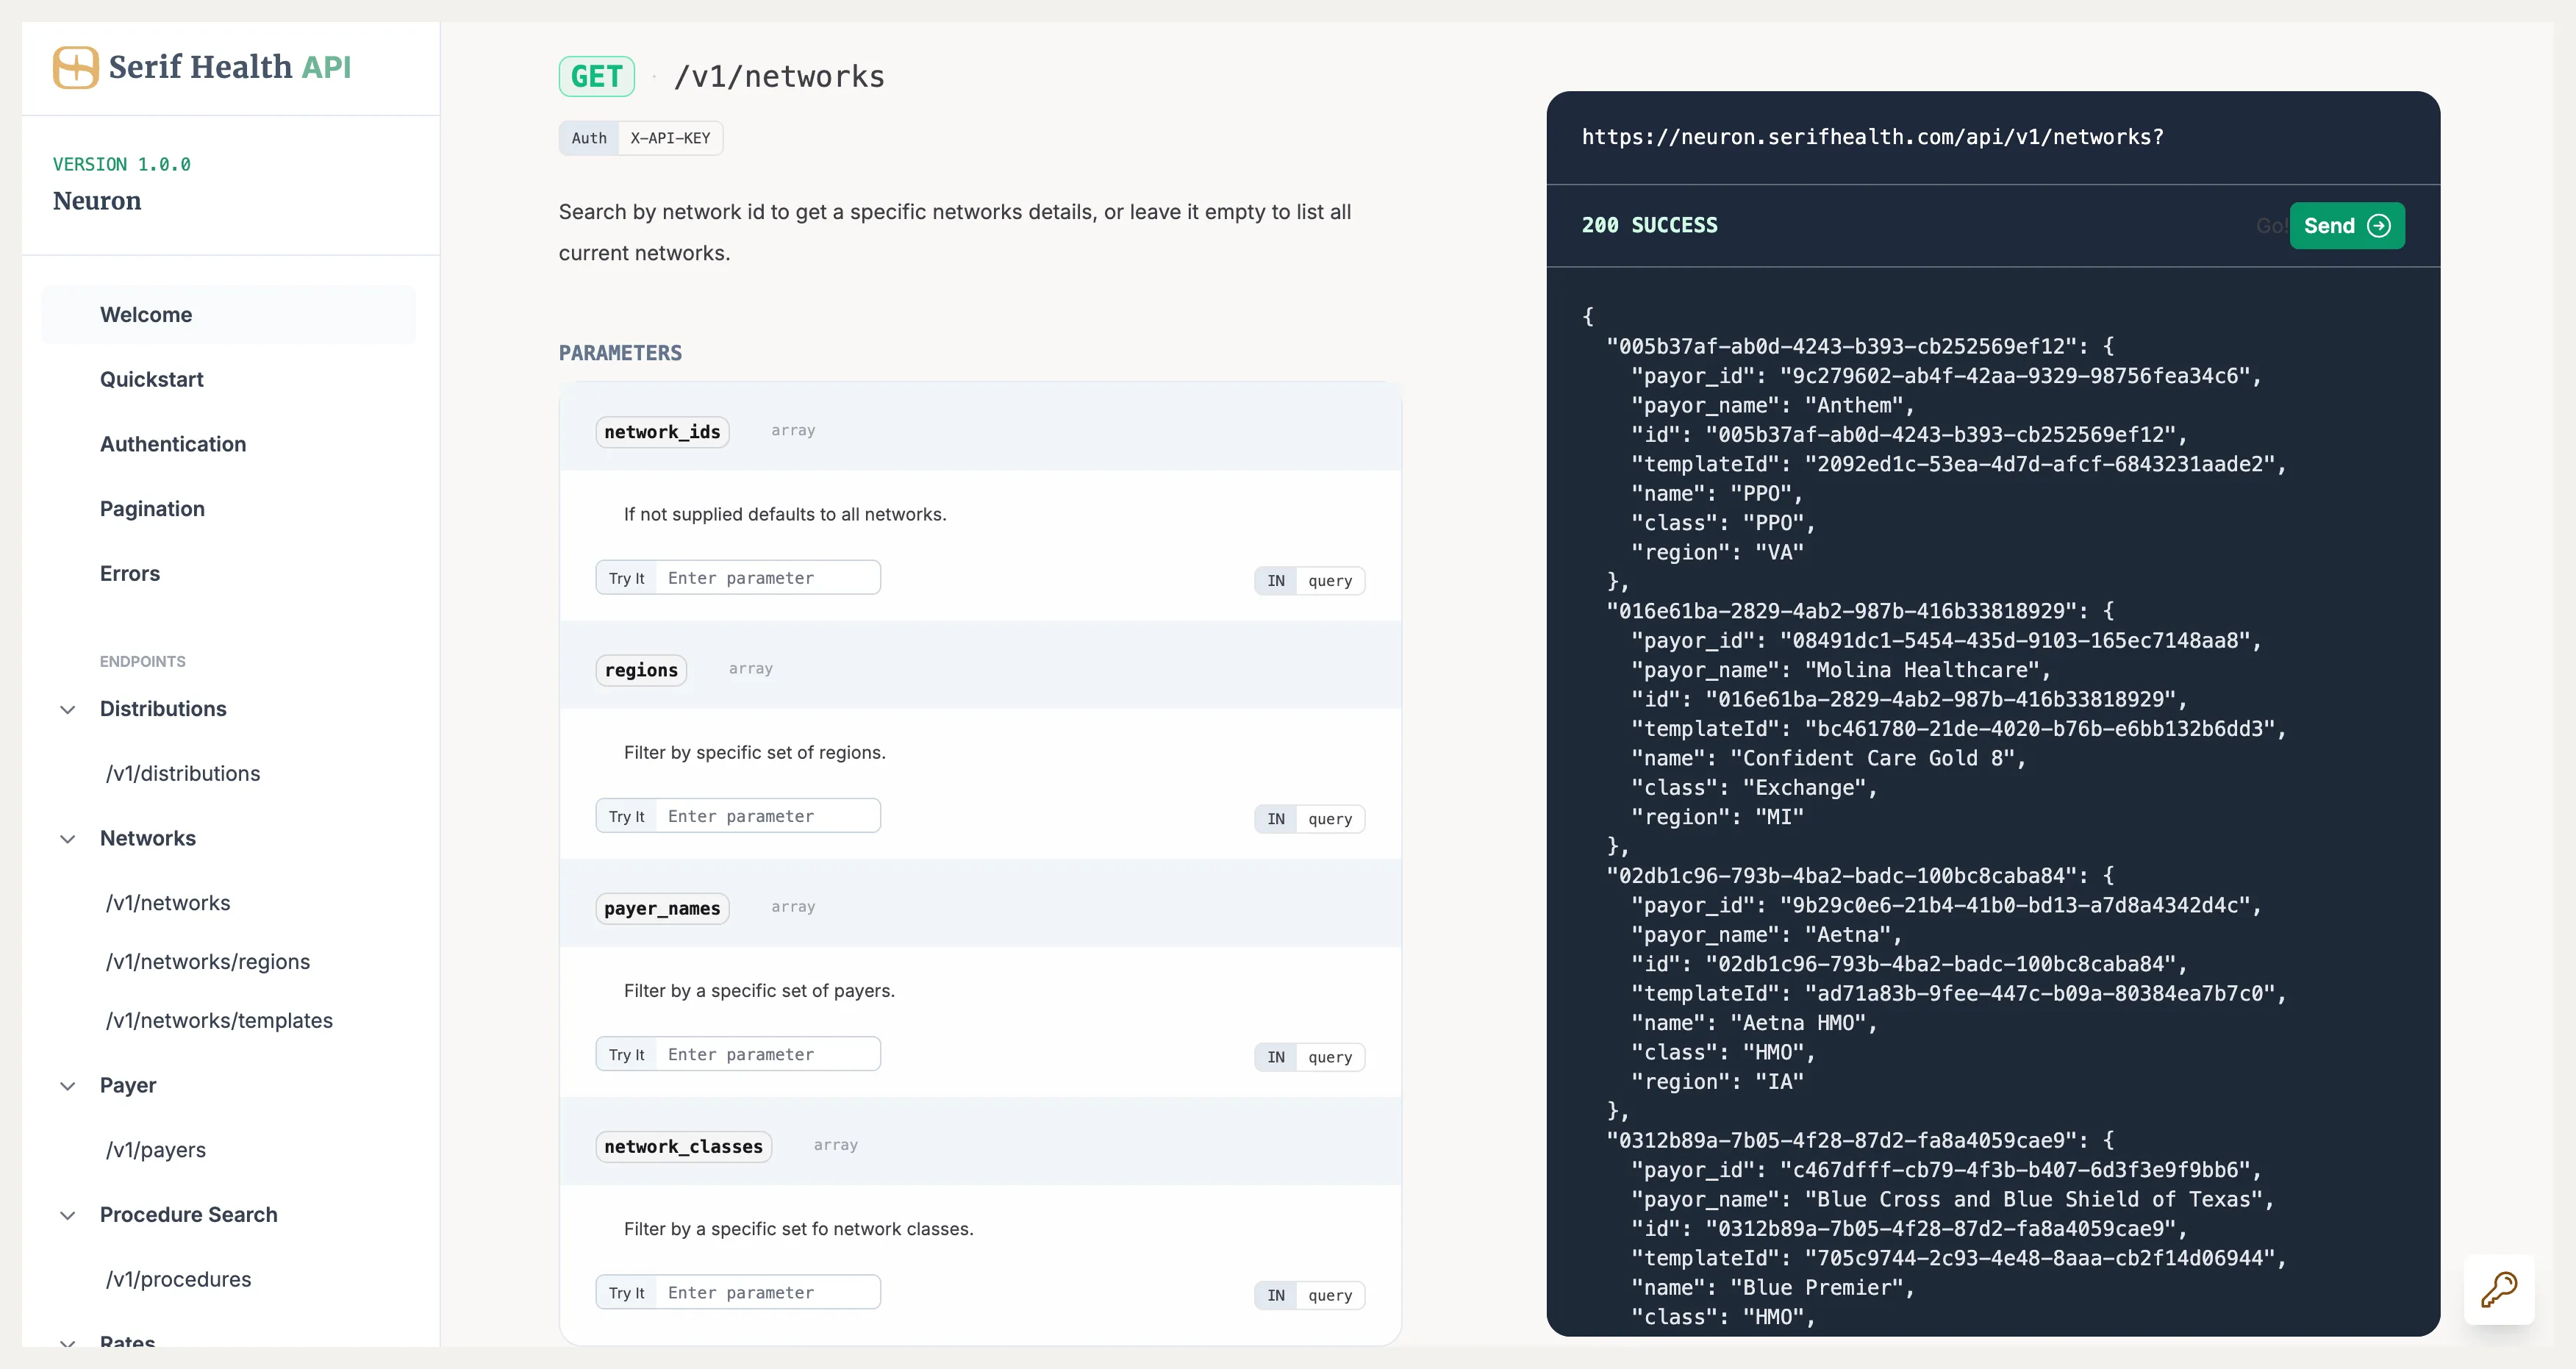The image size is (2576, 1369).
Task: Click the Send button to execute request
Action: 2347,225
